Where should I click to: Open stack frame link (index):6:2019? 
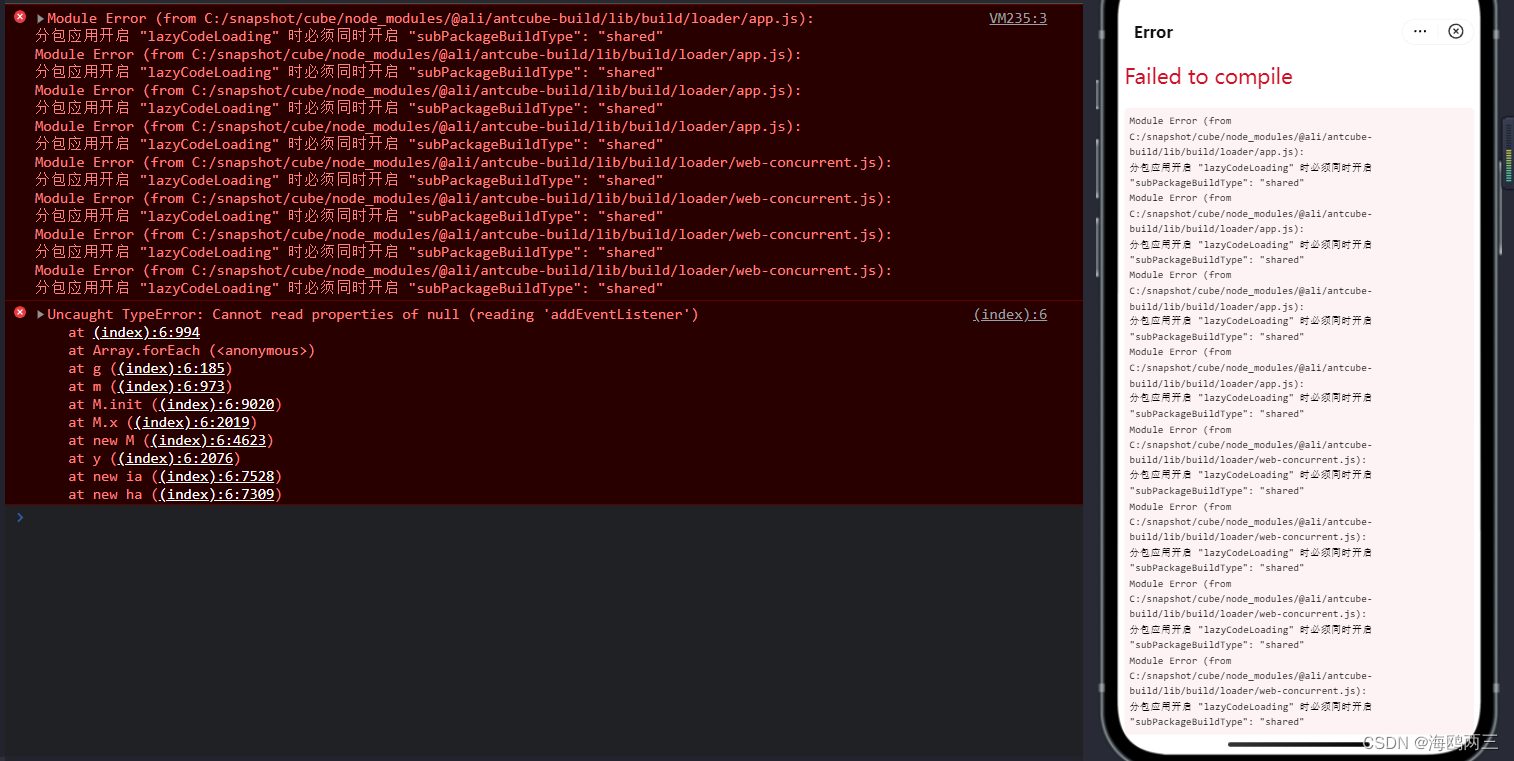click(x=192, y=422)
